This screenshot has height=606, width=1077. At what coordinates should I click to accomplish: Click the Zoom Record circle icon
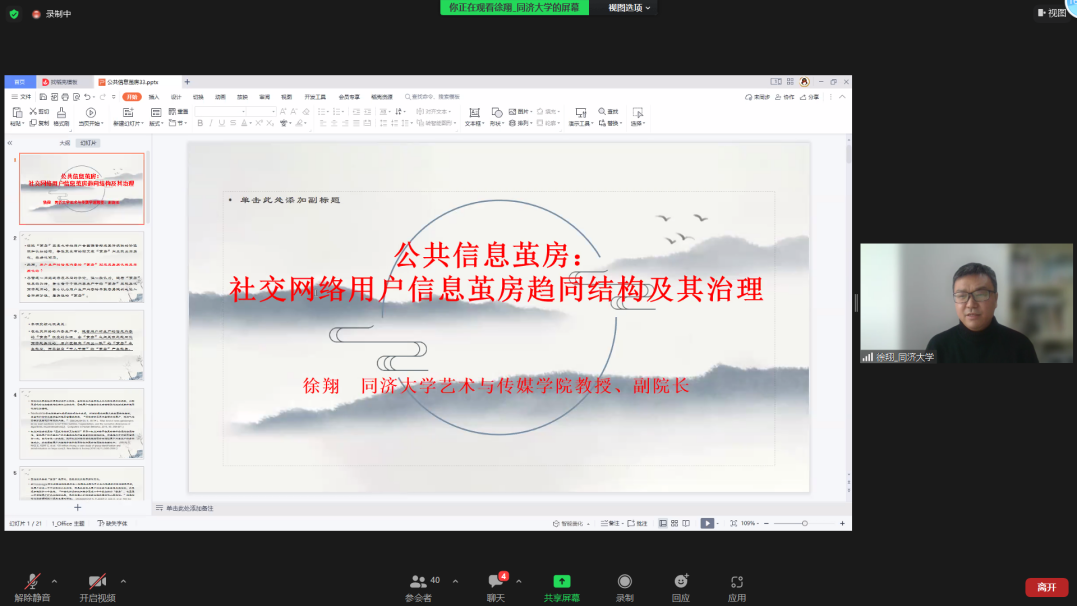pos(624,581)
